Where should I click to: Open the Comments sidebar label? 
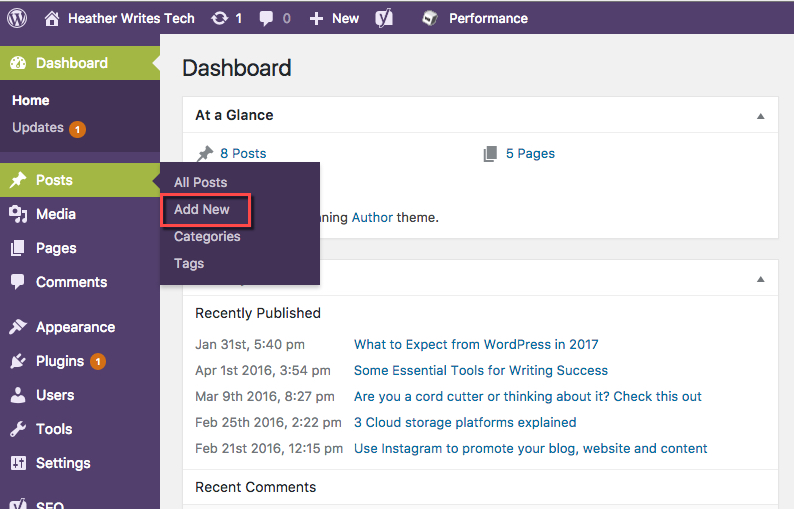tap(71, 282)
